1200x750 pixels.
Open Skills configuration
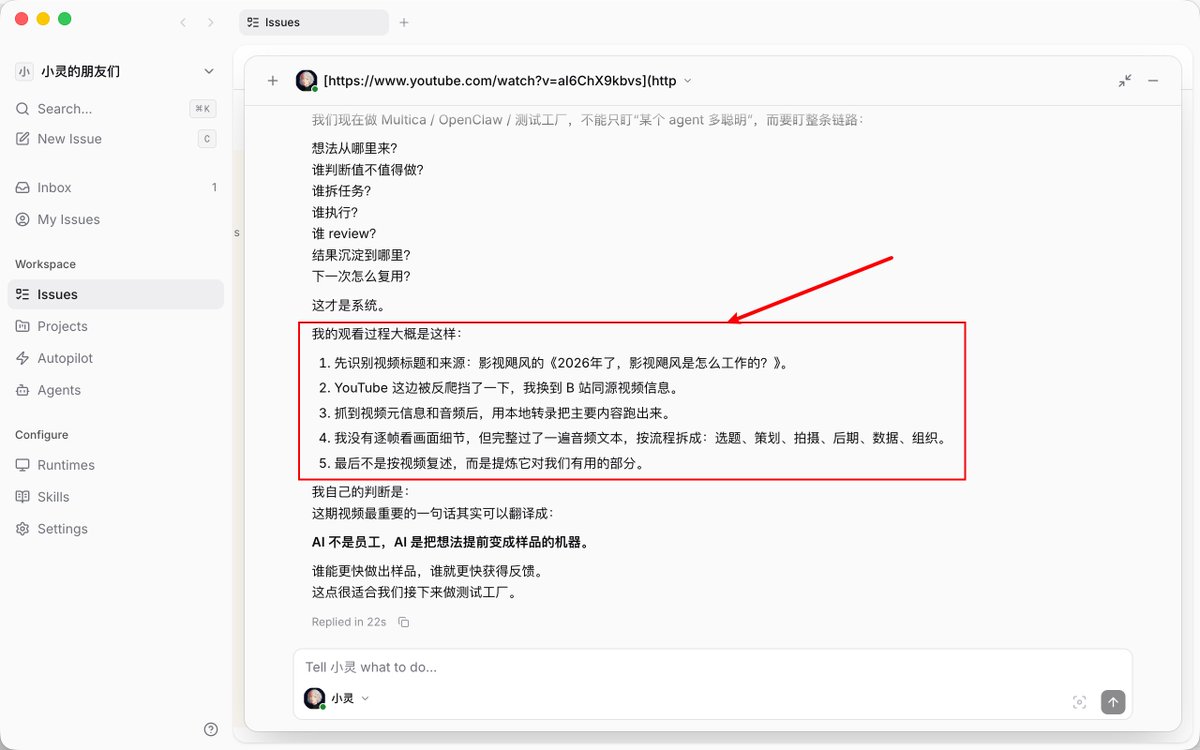pyautogui.click(x=115, y=497)
